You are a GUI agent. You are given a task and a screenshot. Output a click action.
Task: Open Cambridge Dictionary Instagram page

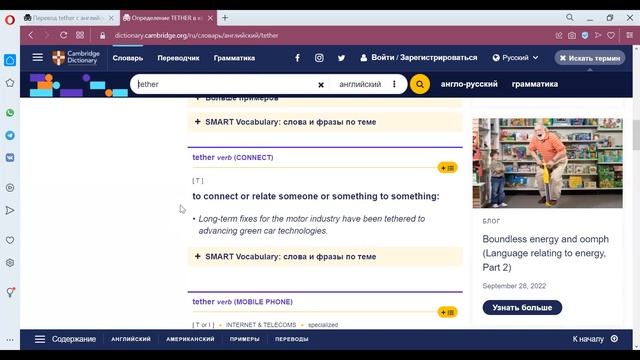pos(319,58)
